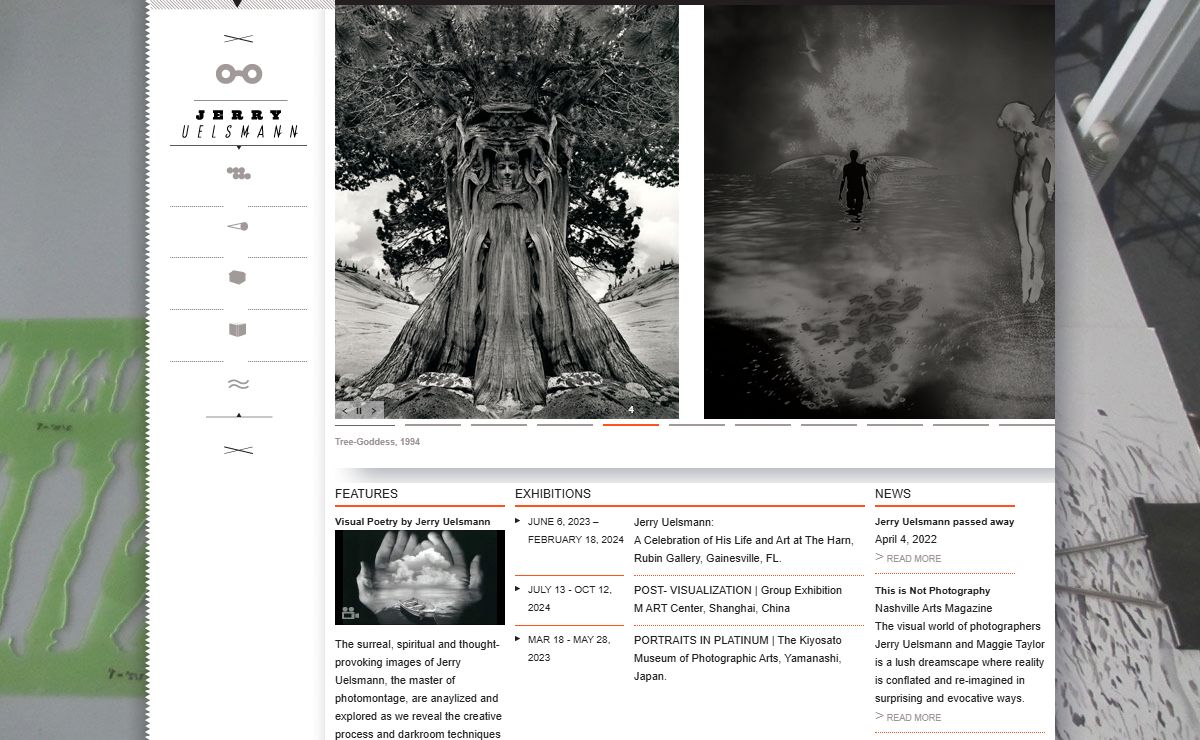Screen dimensions: 1200x740
Task: Click 'Nashville Arts Magazine' text
Action: [x=934, y=608]
